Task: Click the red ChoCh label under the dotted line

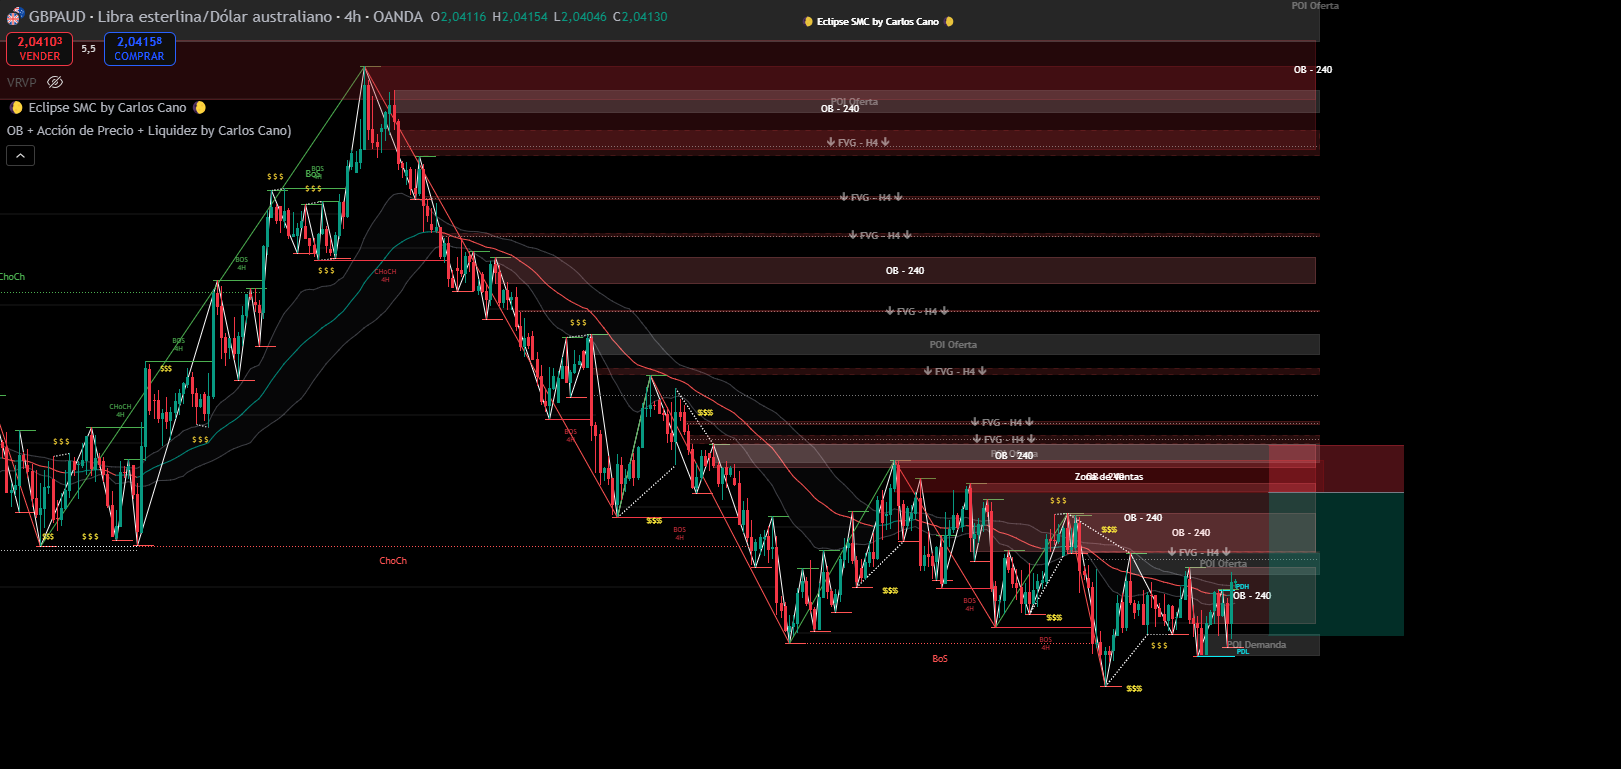Action: [x=393, y=561]
